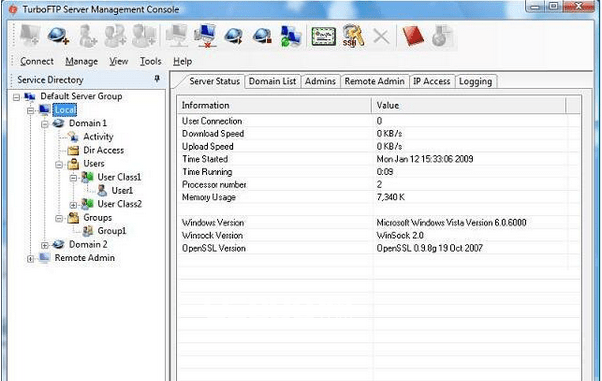Click the Information column header
This screenshot has height=381, width=602.
pos(275,105)
